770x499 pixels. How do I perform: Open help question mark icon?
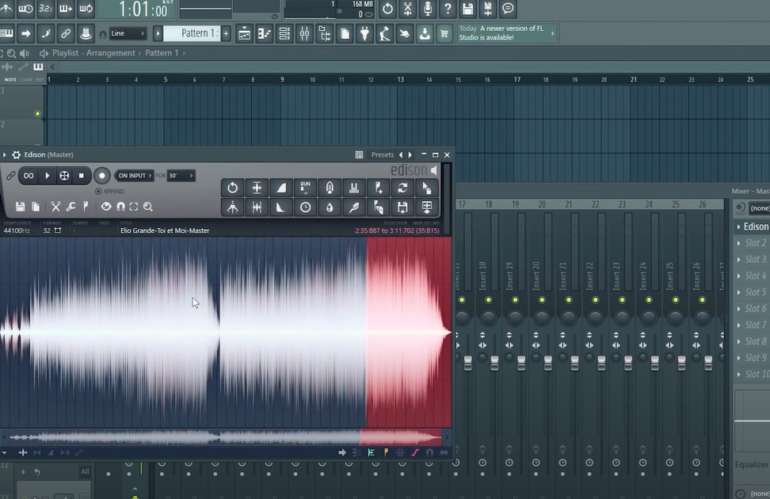[x=447, y=8]
